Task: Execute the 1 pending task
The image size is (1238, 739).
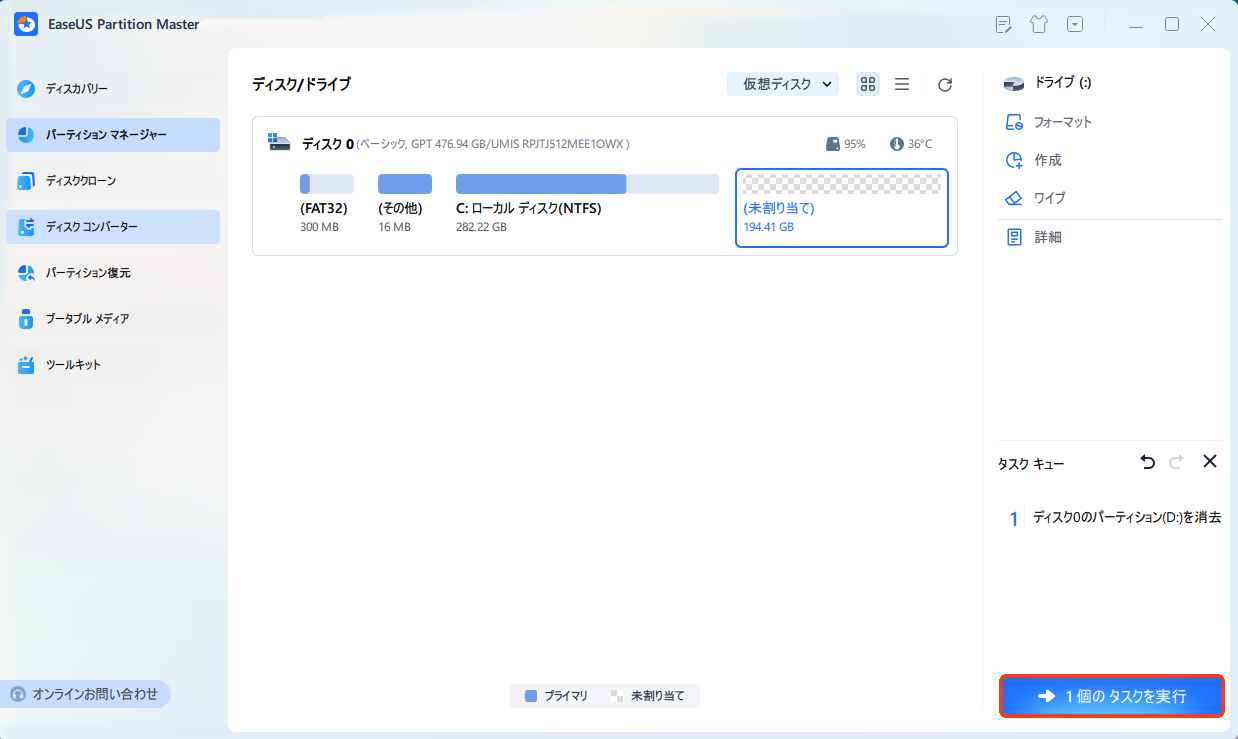Action: [1112, 696]
